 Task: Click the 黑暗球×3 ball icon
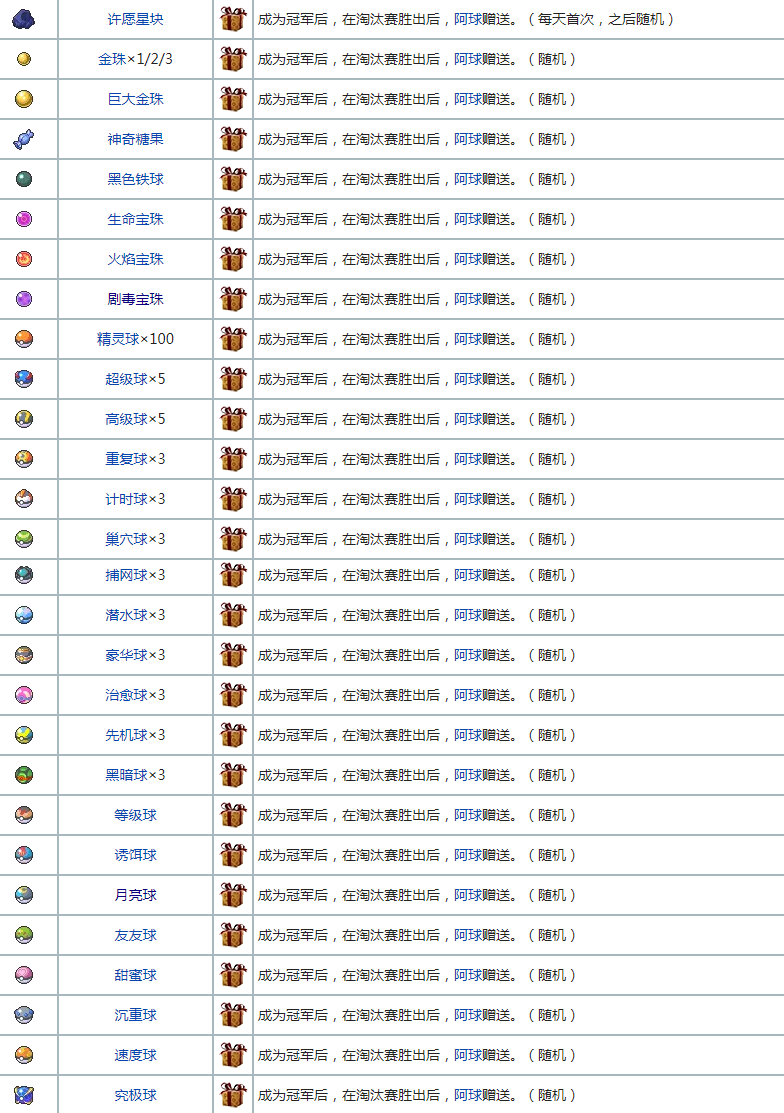point(24,774)
